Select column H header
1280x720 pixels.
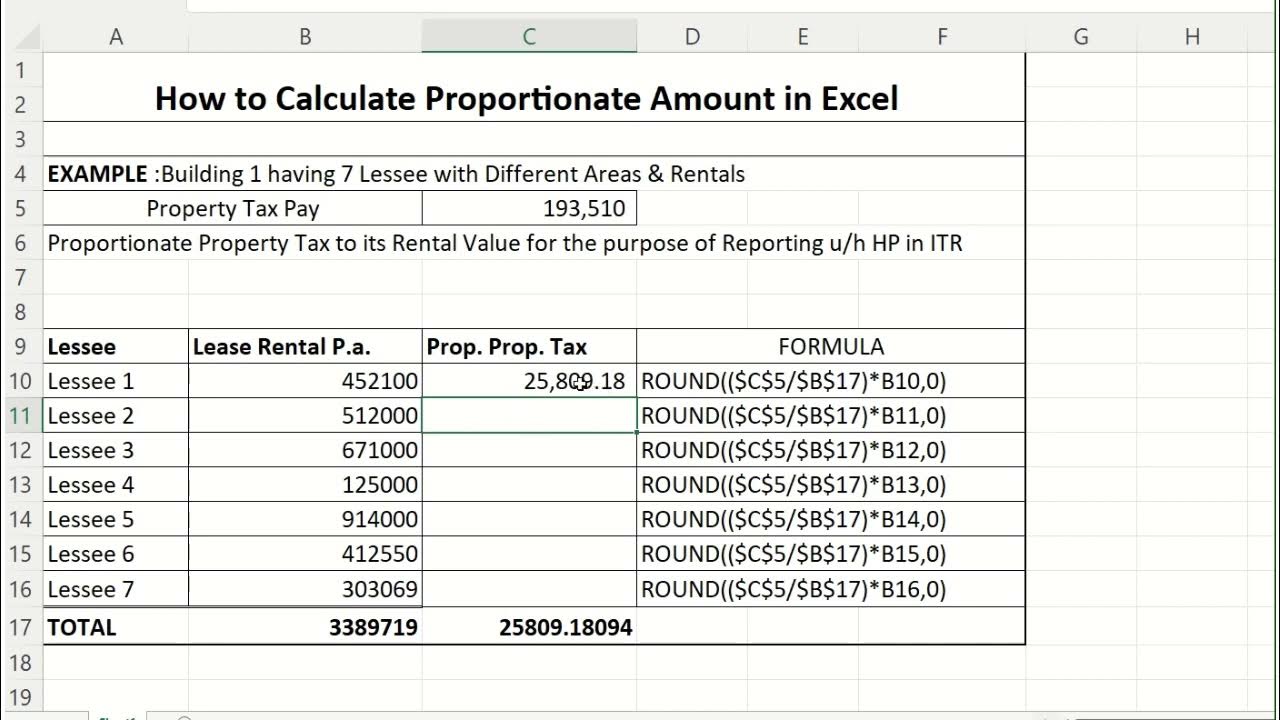coord(1192,37)
